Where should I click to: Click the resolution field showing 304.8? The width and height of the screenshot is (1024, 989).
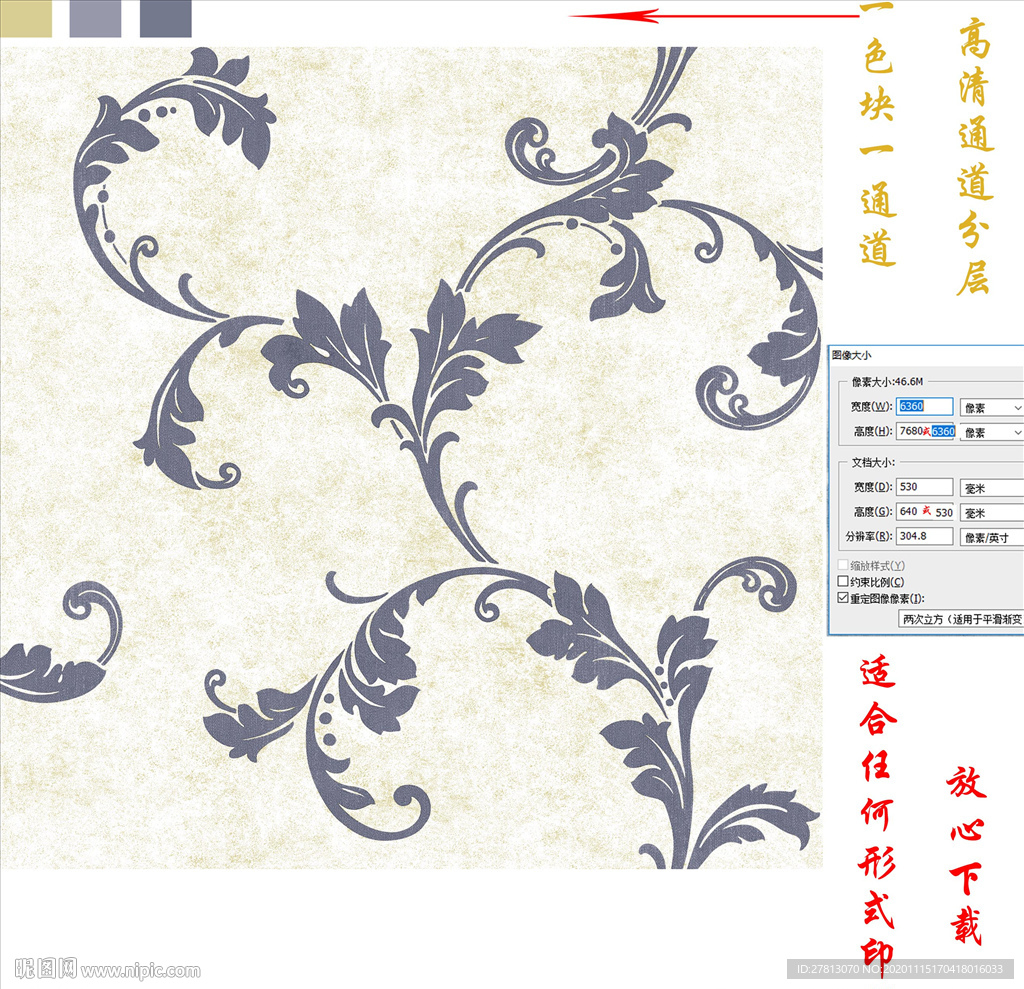click(924, 536)
